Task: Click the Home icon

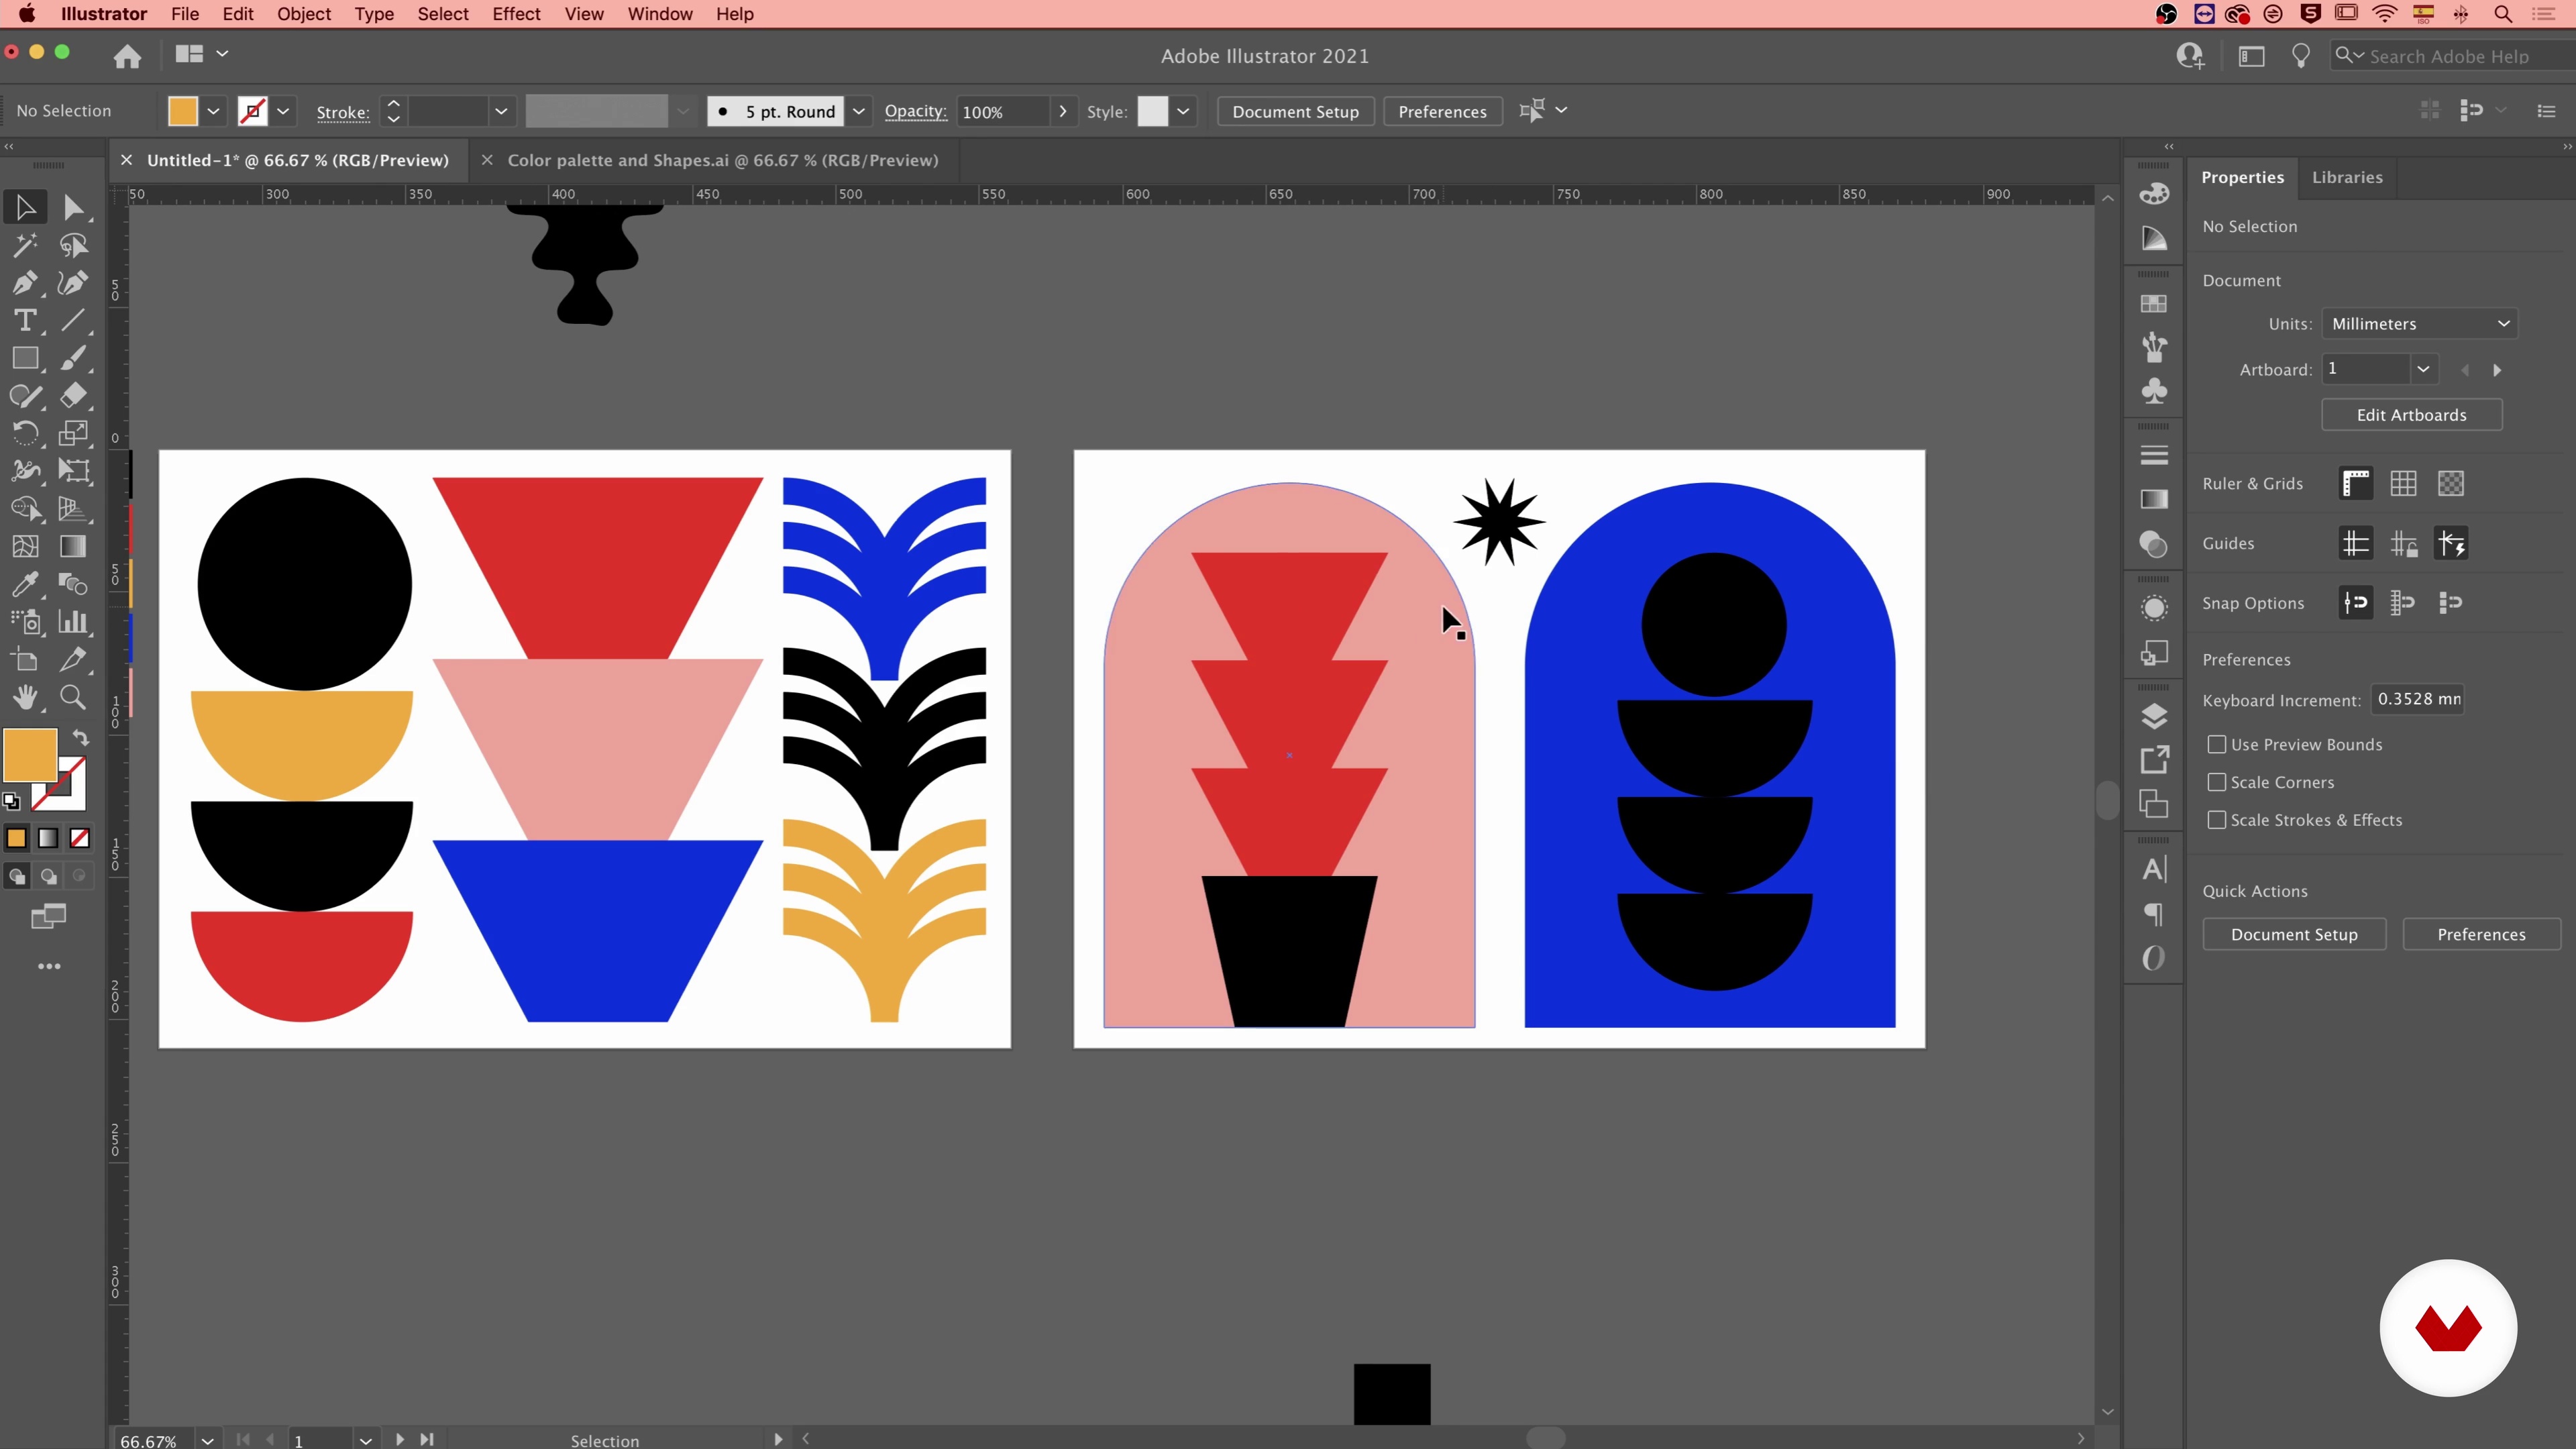Action: pos(127,56)
